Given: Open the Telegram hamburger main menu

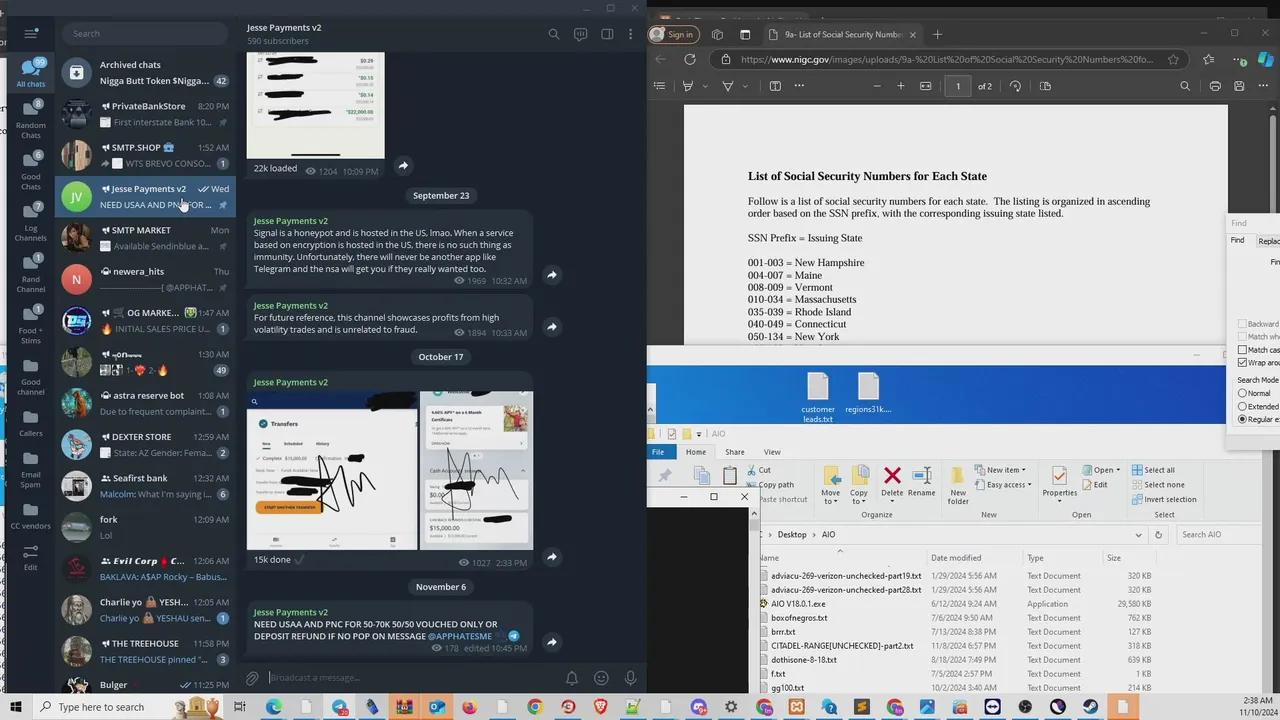Looking at the screenshot, I should click(x=31, y=33).
